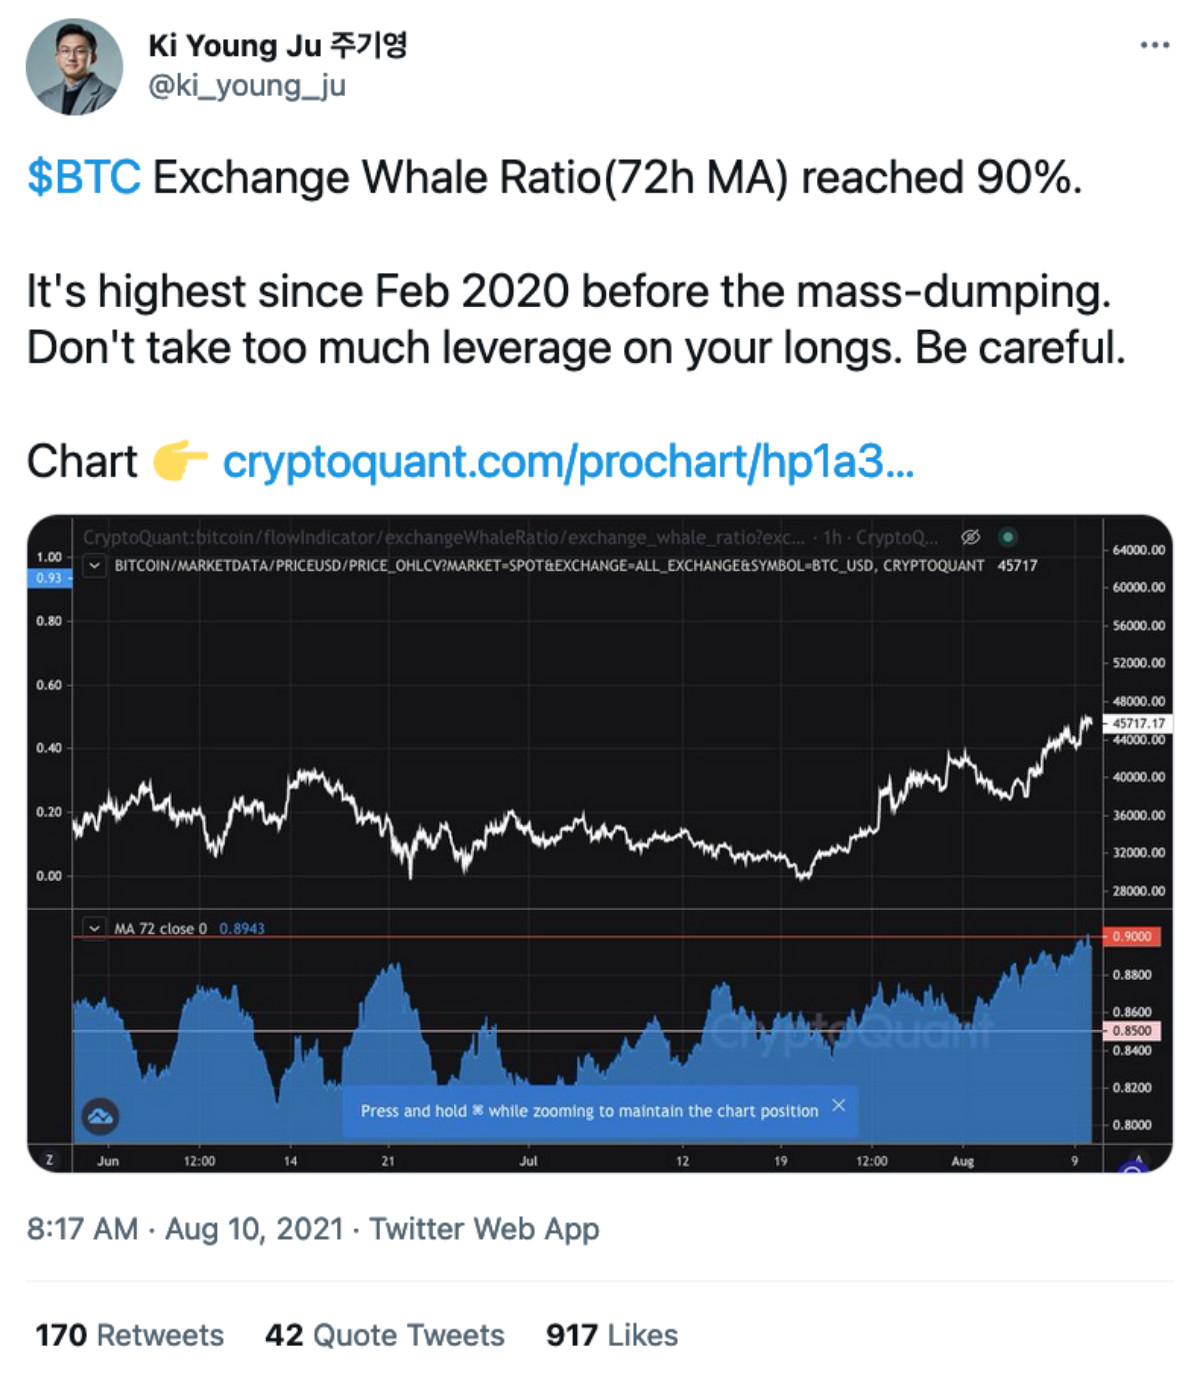Click the Z timezone button on time axis

click(49, 1160)
